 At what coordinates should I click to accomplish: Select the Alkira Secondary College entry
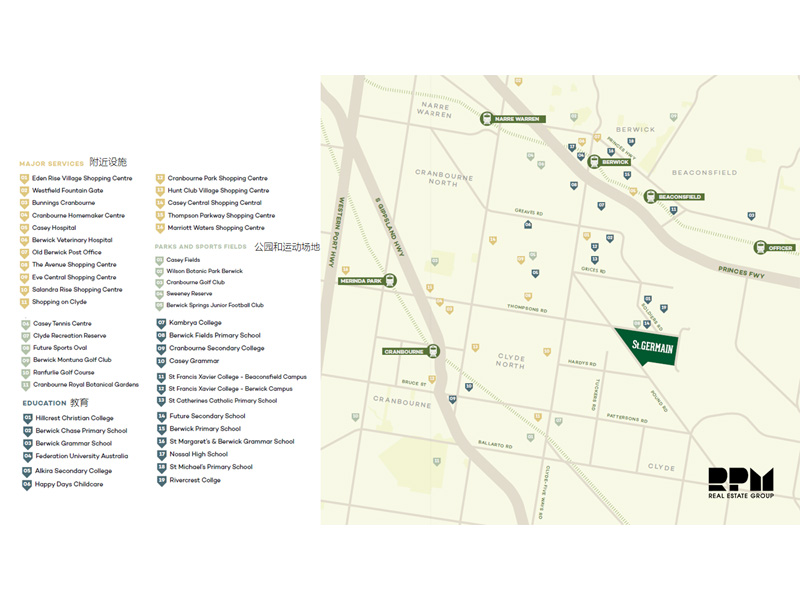(x=73, y=471)
